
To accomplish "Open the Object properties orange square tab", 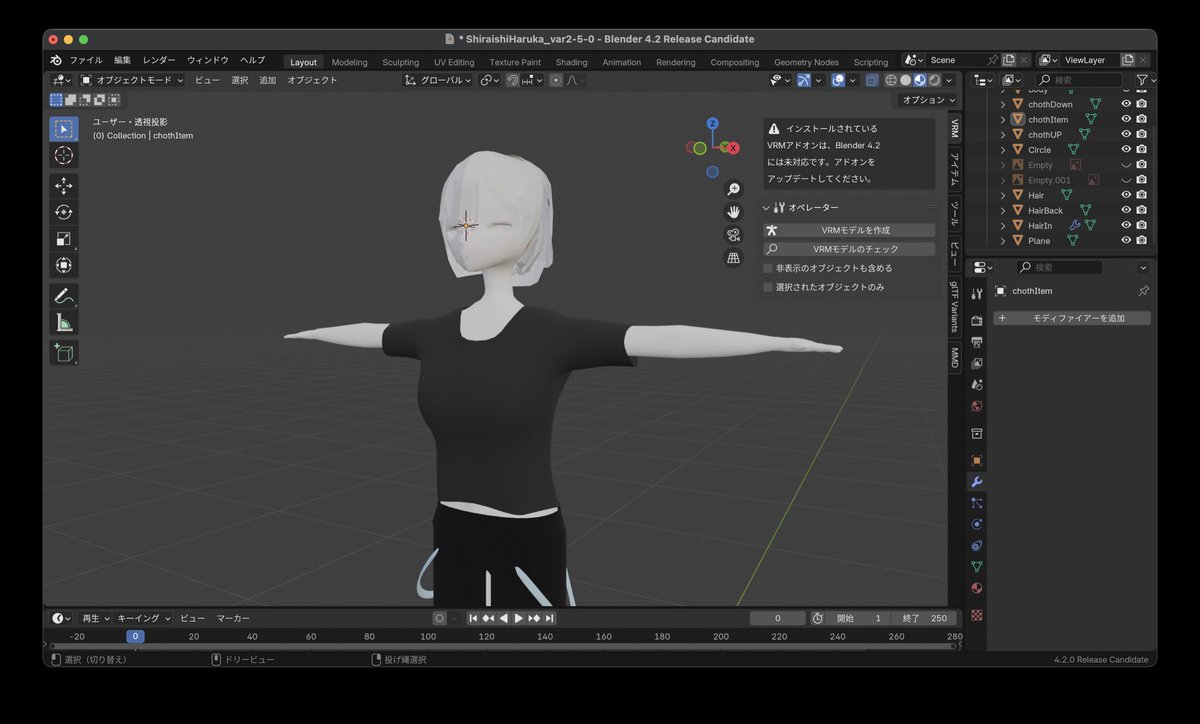I will point(977,460).
